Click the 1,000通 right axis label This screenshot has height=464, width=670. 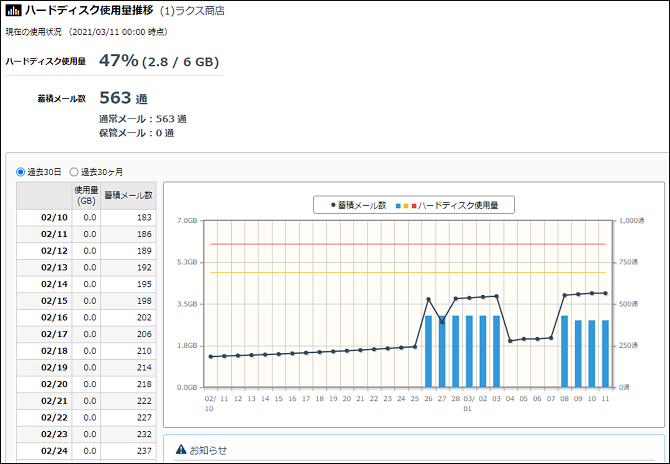631,220
